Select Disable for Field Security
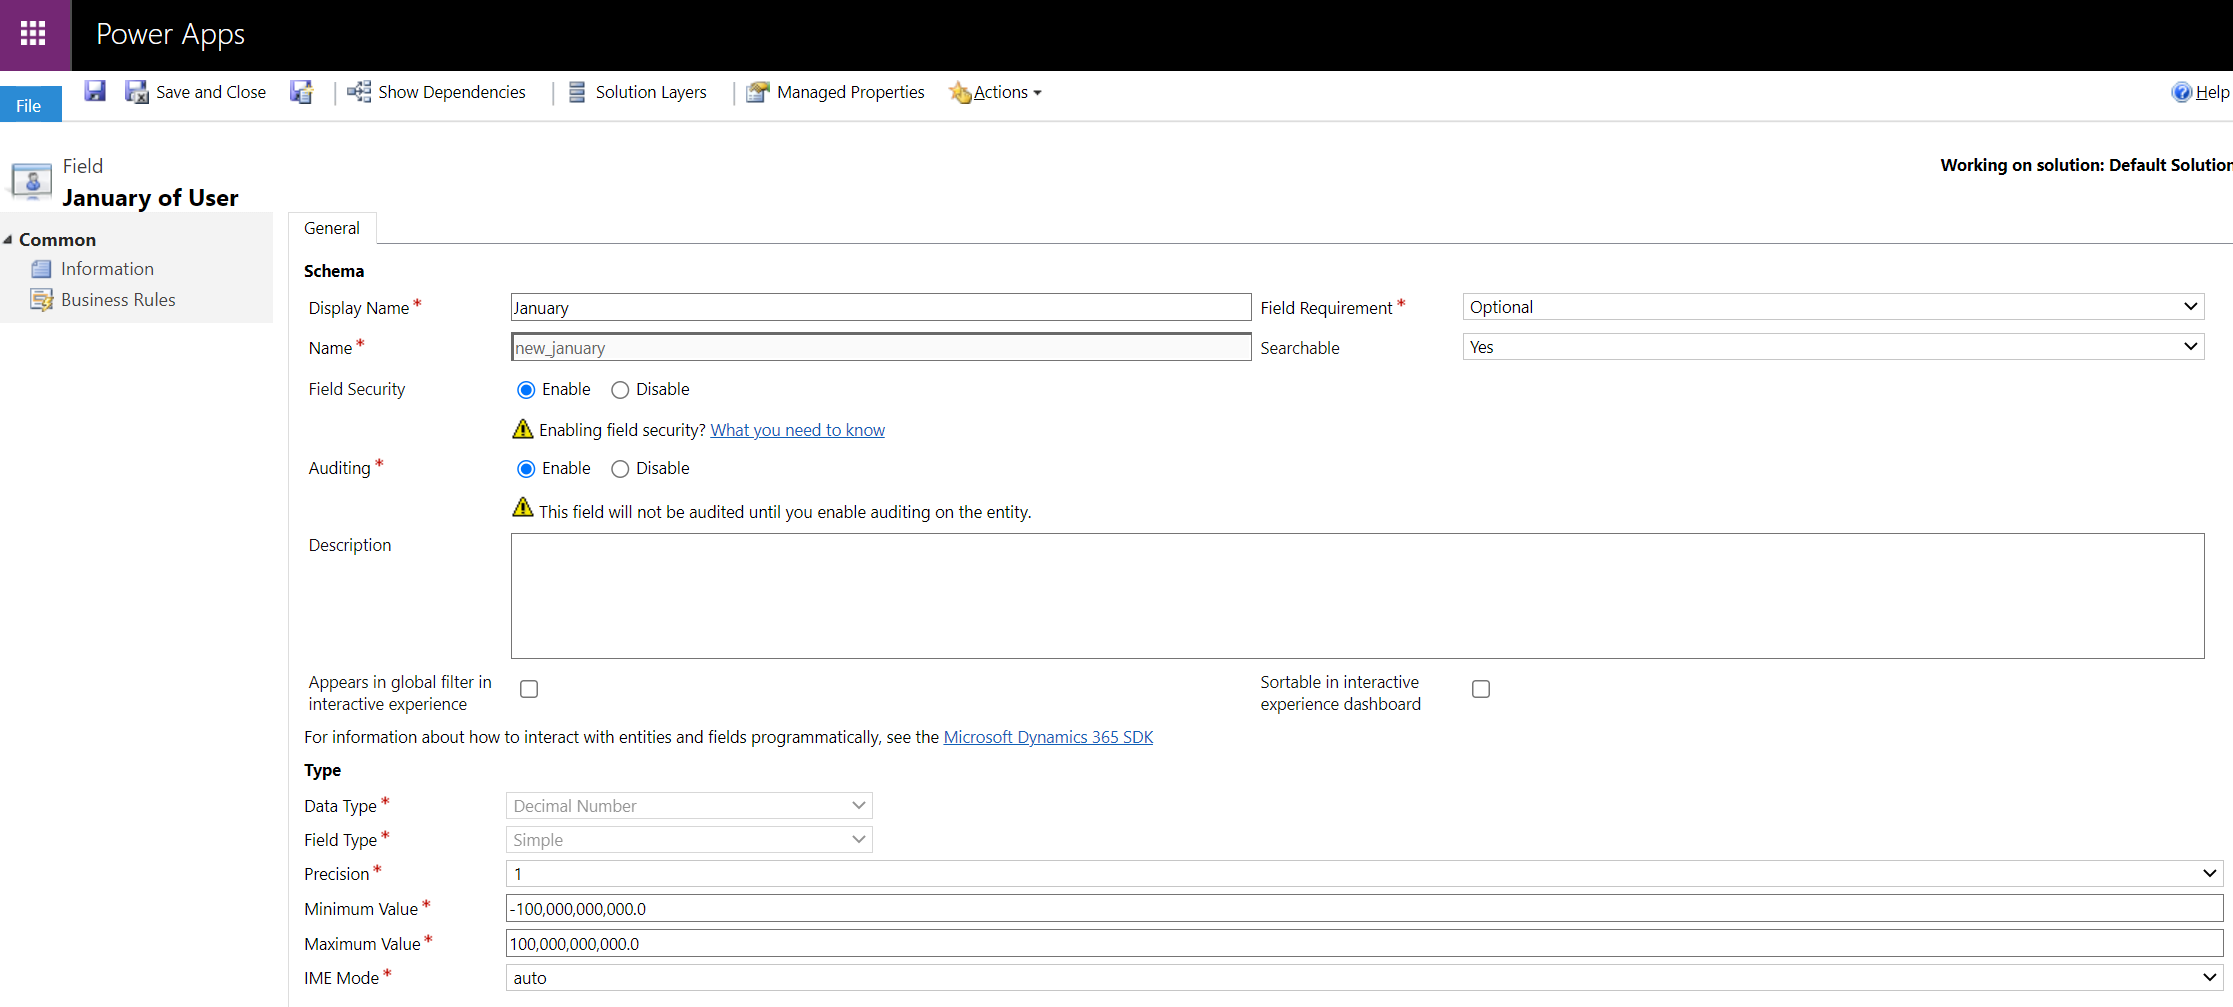The height and width of the screenshot is (1007, 2233). (x=620, y=390)
